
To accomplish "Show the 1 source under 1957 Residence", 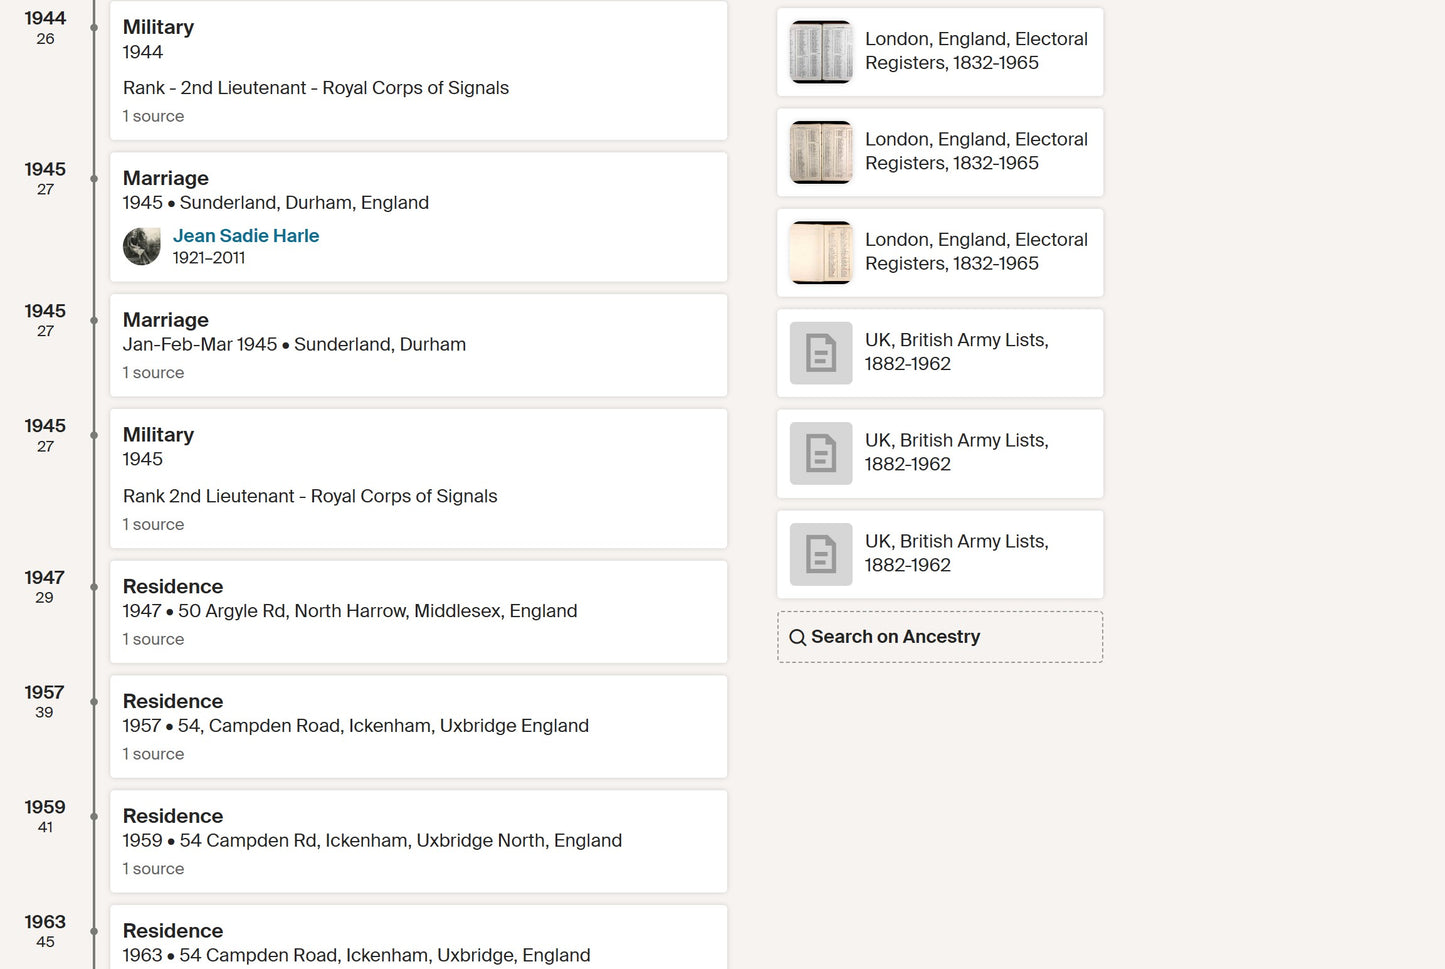I will click(153, 755).
